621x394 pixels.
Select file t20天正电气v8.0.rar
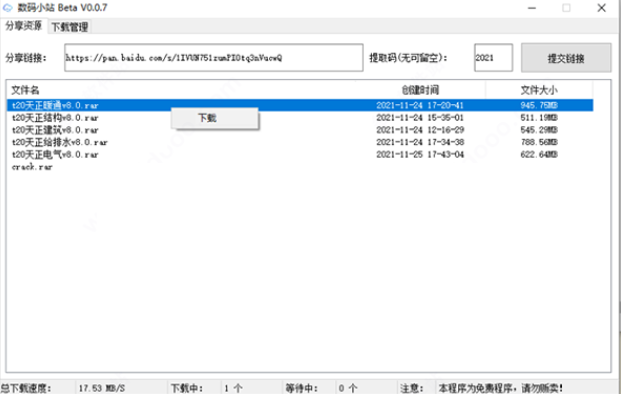tap(55, 154)
